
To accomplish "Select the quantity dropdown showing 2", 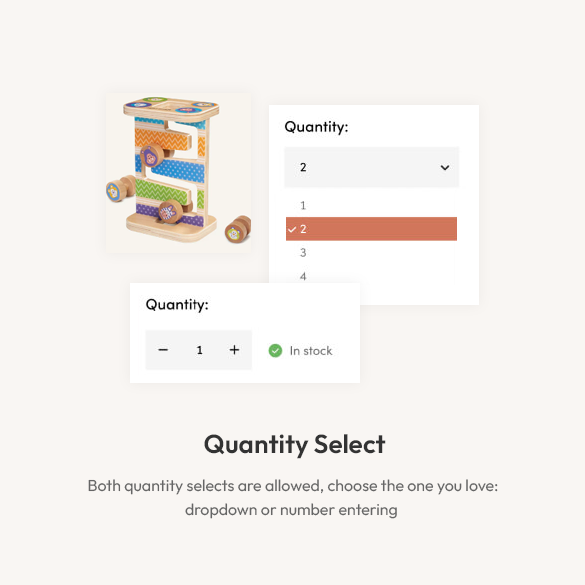I will click(372, 167).
